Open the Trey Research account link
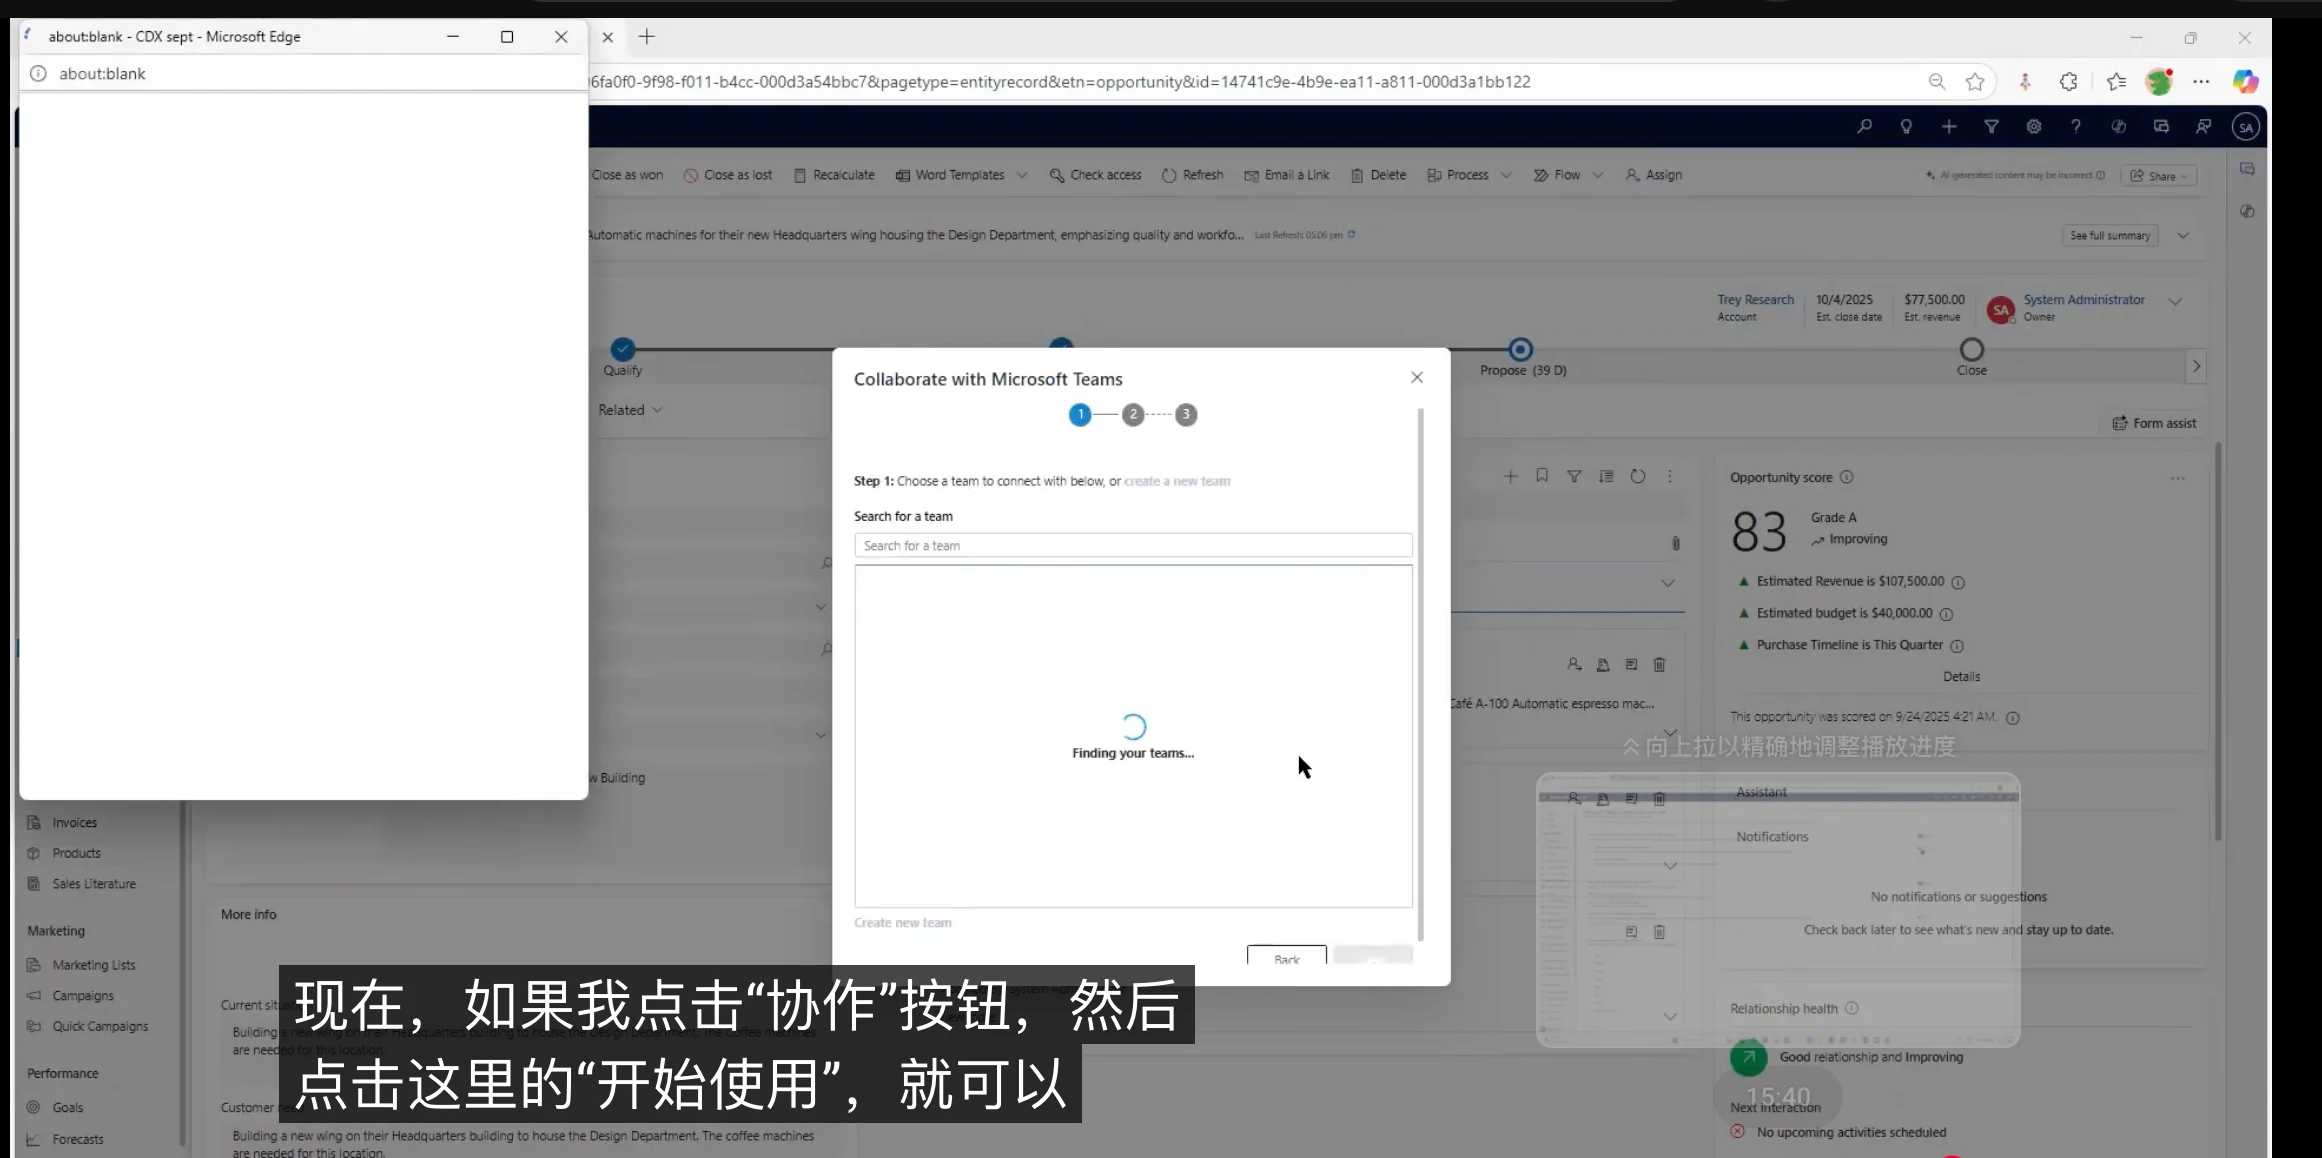 click(1755, 300)
